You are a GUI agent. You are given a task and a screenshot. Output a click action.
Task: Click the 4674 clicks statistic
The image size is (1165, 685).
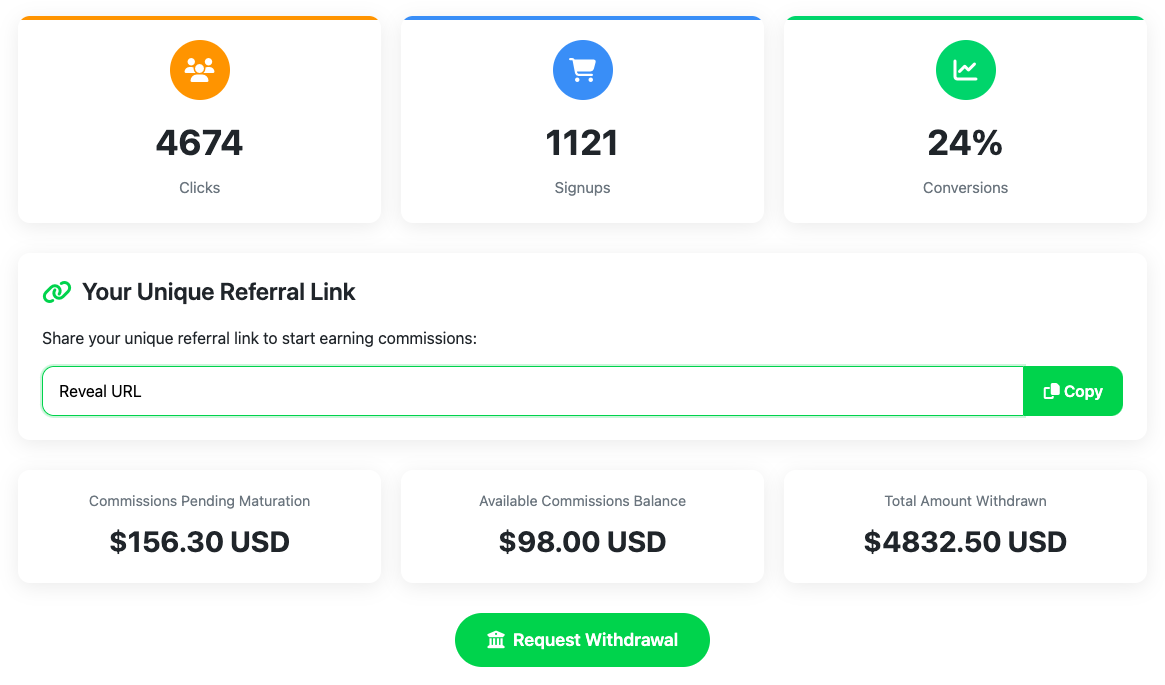pyautogui.click(x=199, y=142)
